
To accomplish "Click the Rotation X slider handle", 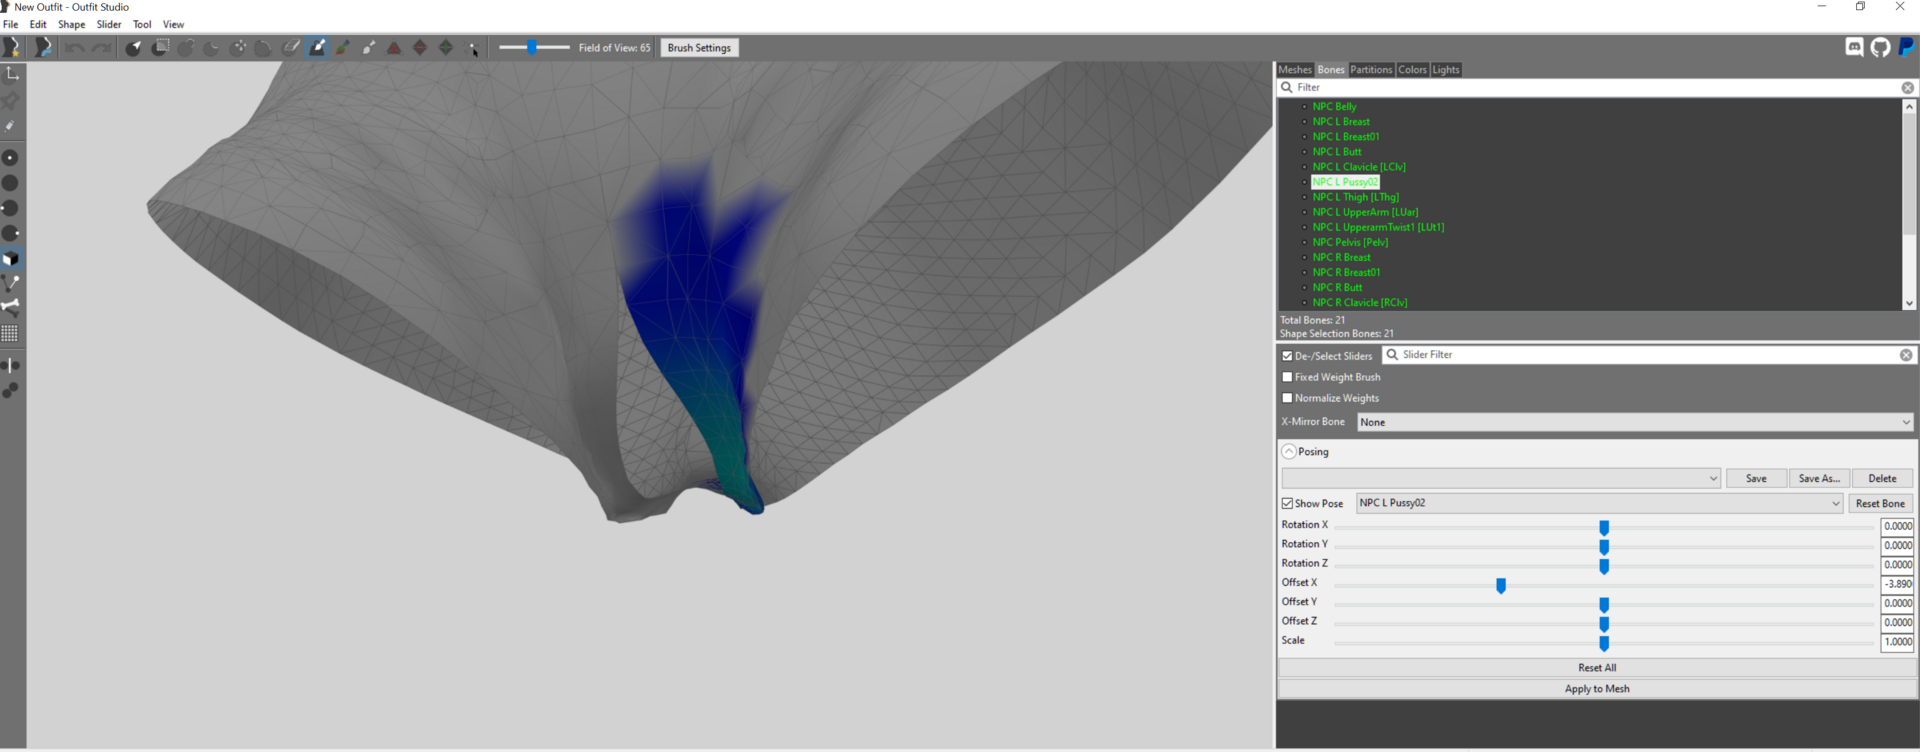I will click(x=1604, y=527).
